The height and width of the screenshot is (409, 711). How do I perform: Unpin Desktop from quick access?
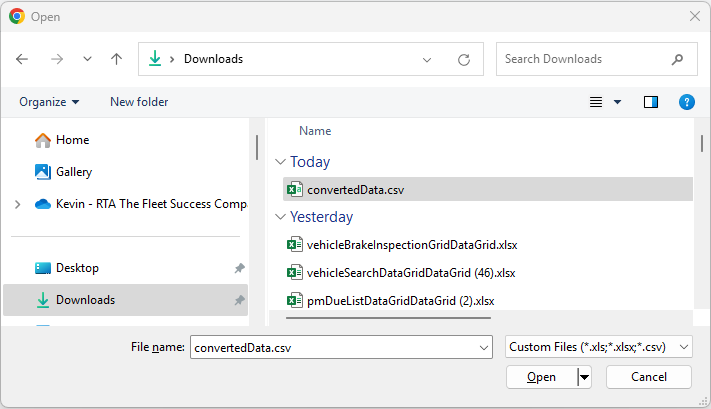pyautogui.click(x=239, y=268)
